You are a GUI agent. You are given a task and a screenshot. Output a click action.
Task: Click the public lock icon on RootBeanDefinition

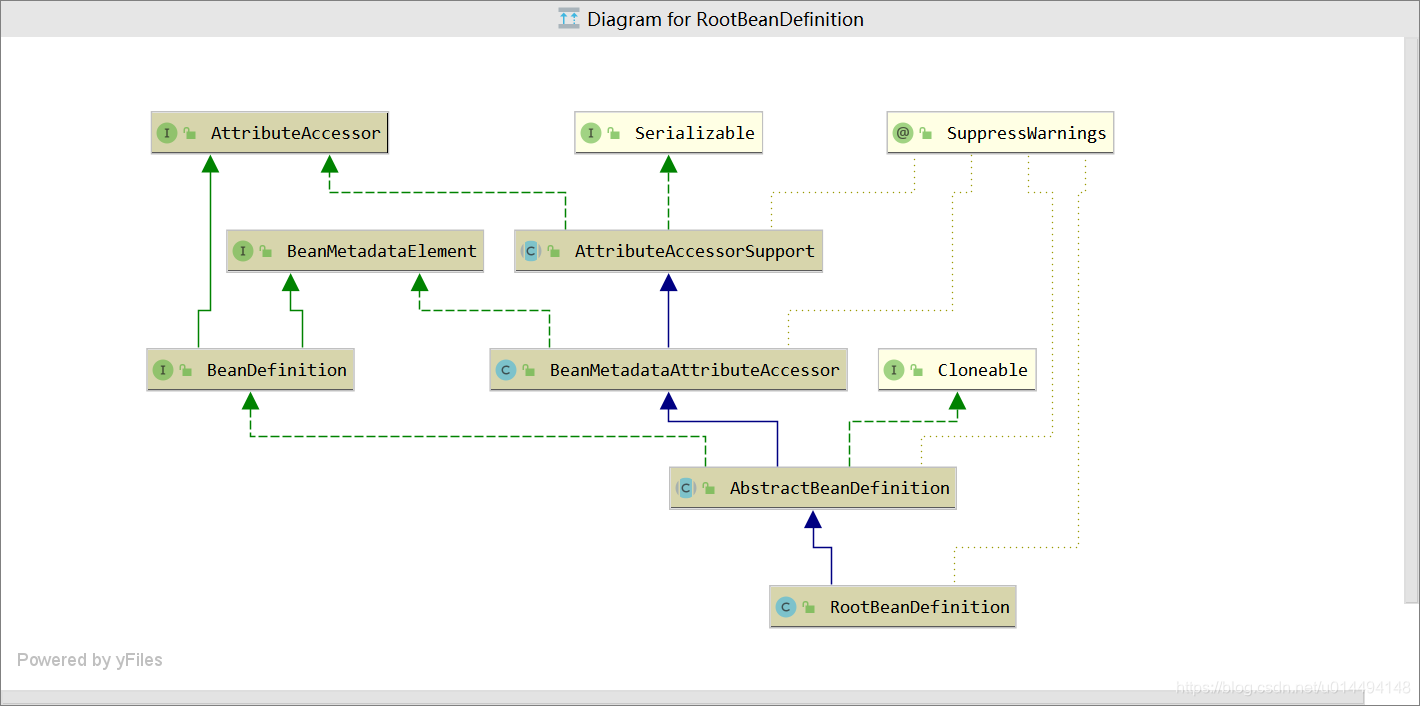(809, 607)
